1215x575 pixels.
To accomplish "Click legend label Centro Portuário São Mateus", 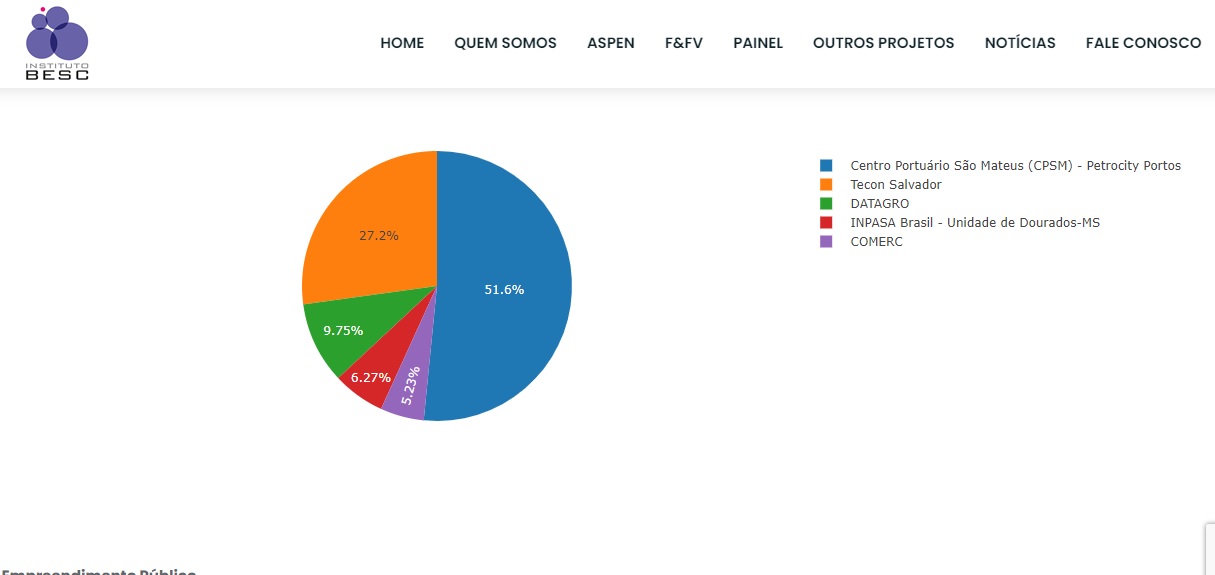I will 1015,165.
